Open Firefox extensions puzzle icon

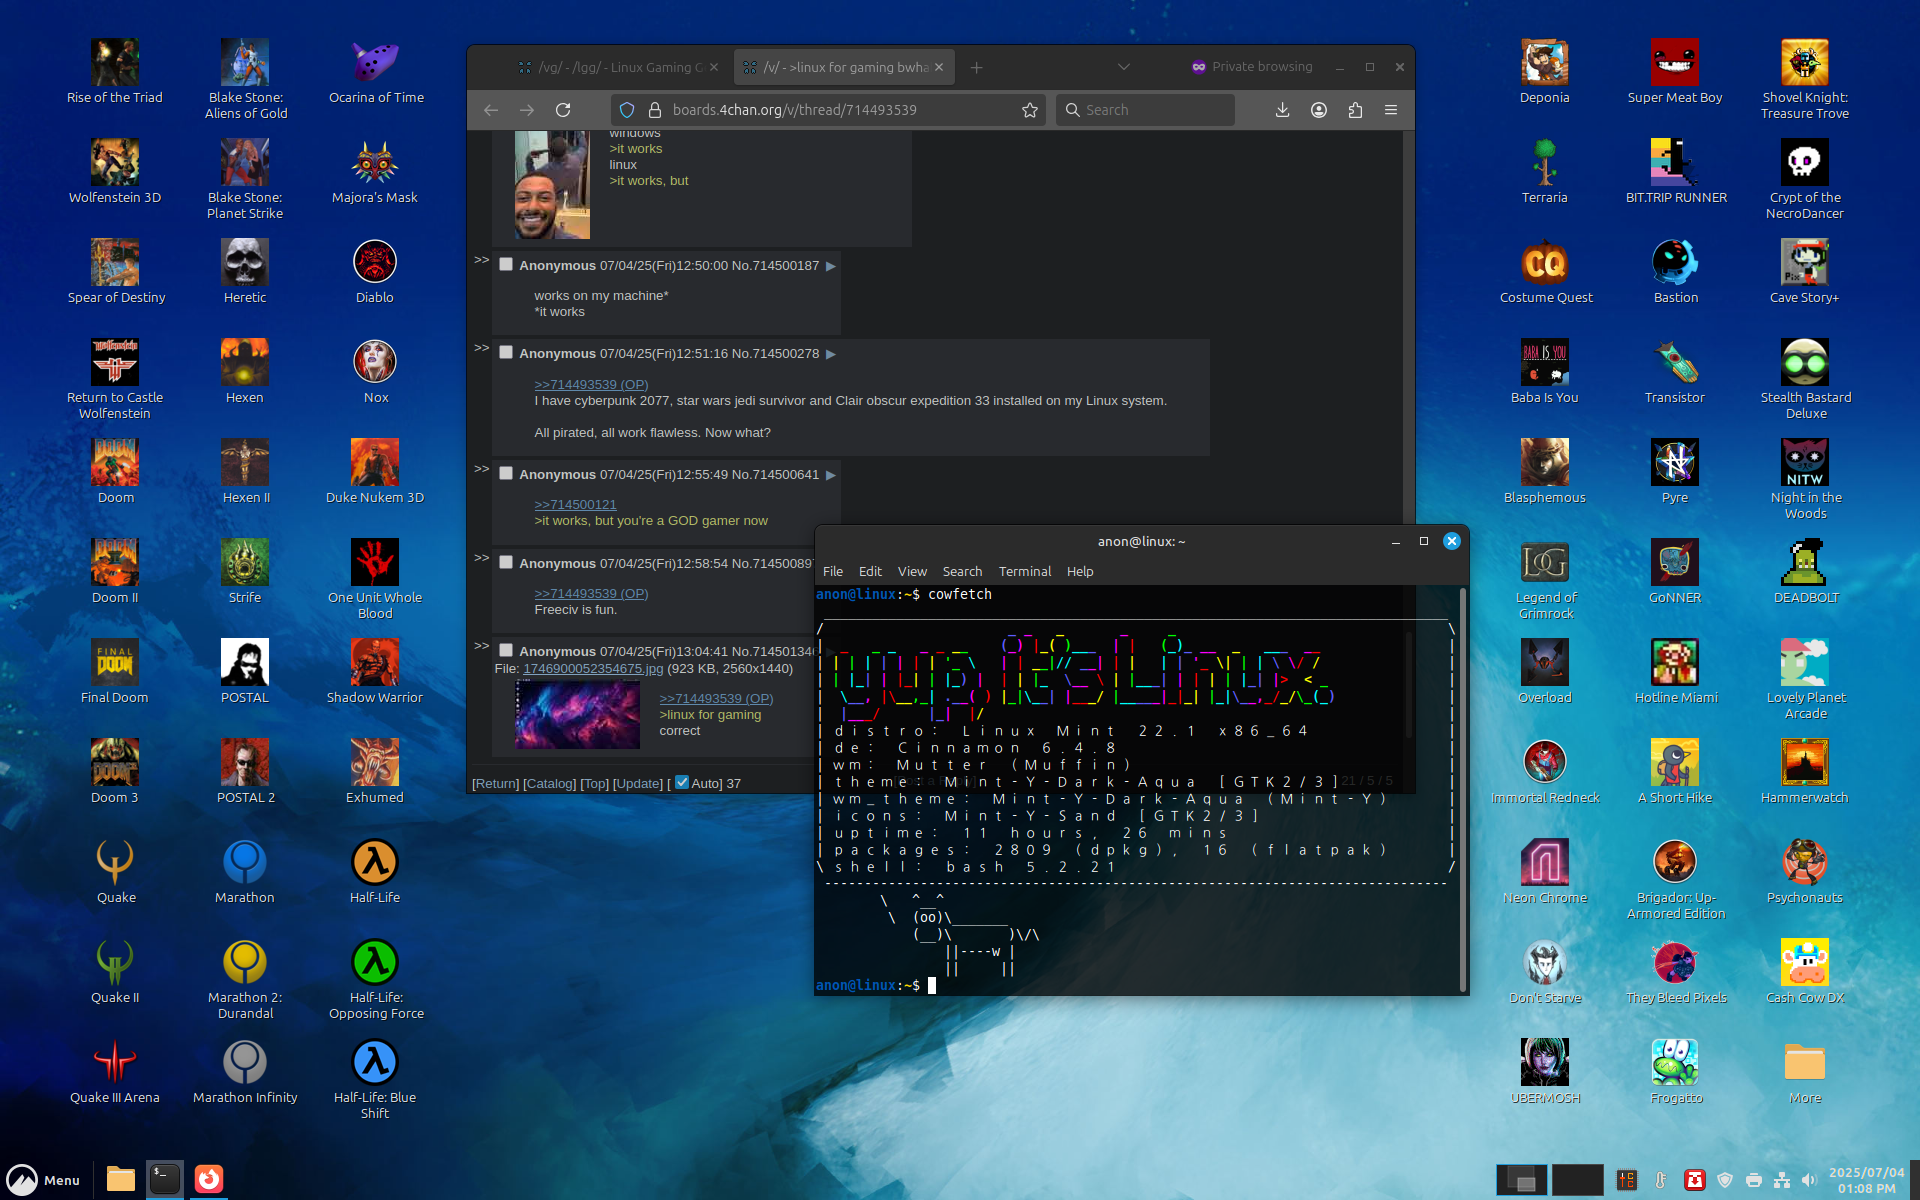pos(1355,110)
